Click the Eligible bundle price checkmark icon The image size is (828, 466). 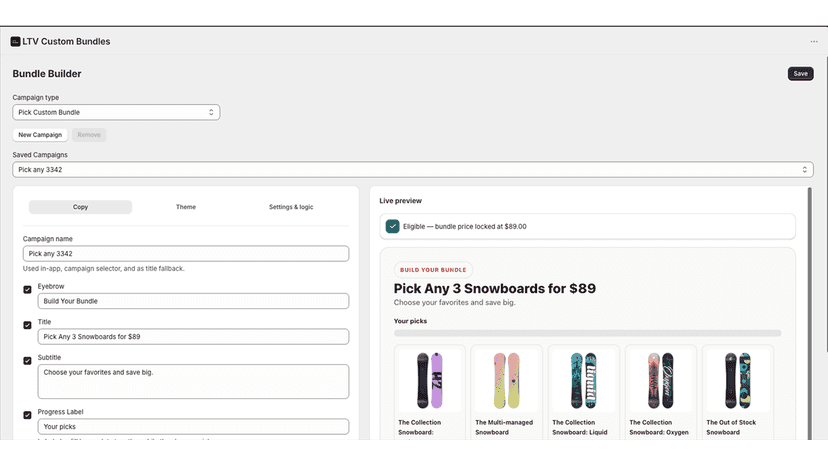tap(392, 226)
